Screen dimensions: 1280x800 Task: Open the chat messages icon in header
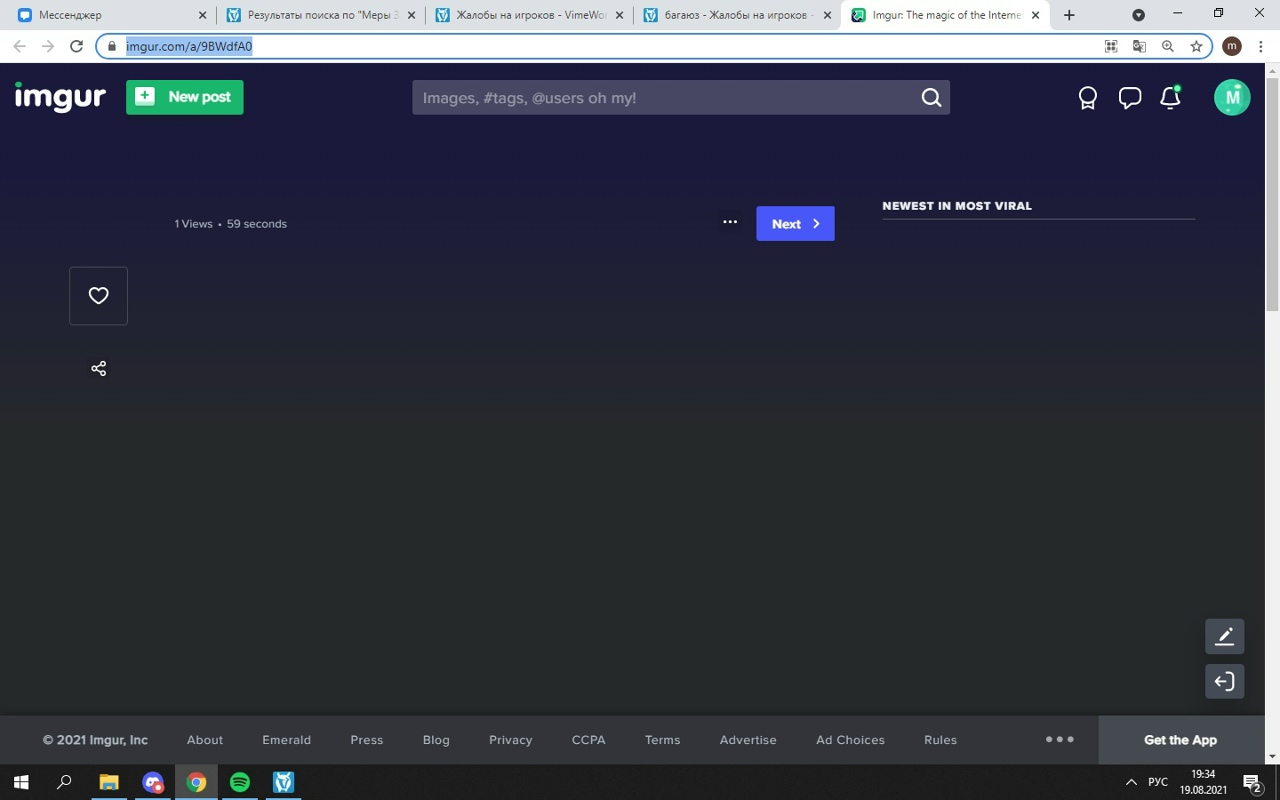pos(1129,98)
